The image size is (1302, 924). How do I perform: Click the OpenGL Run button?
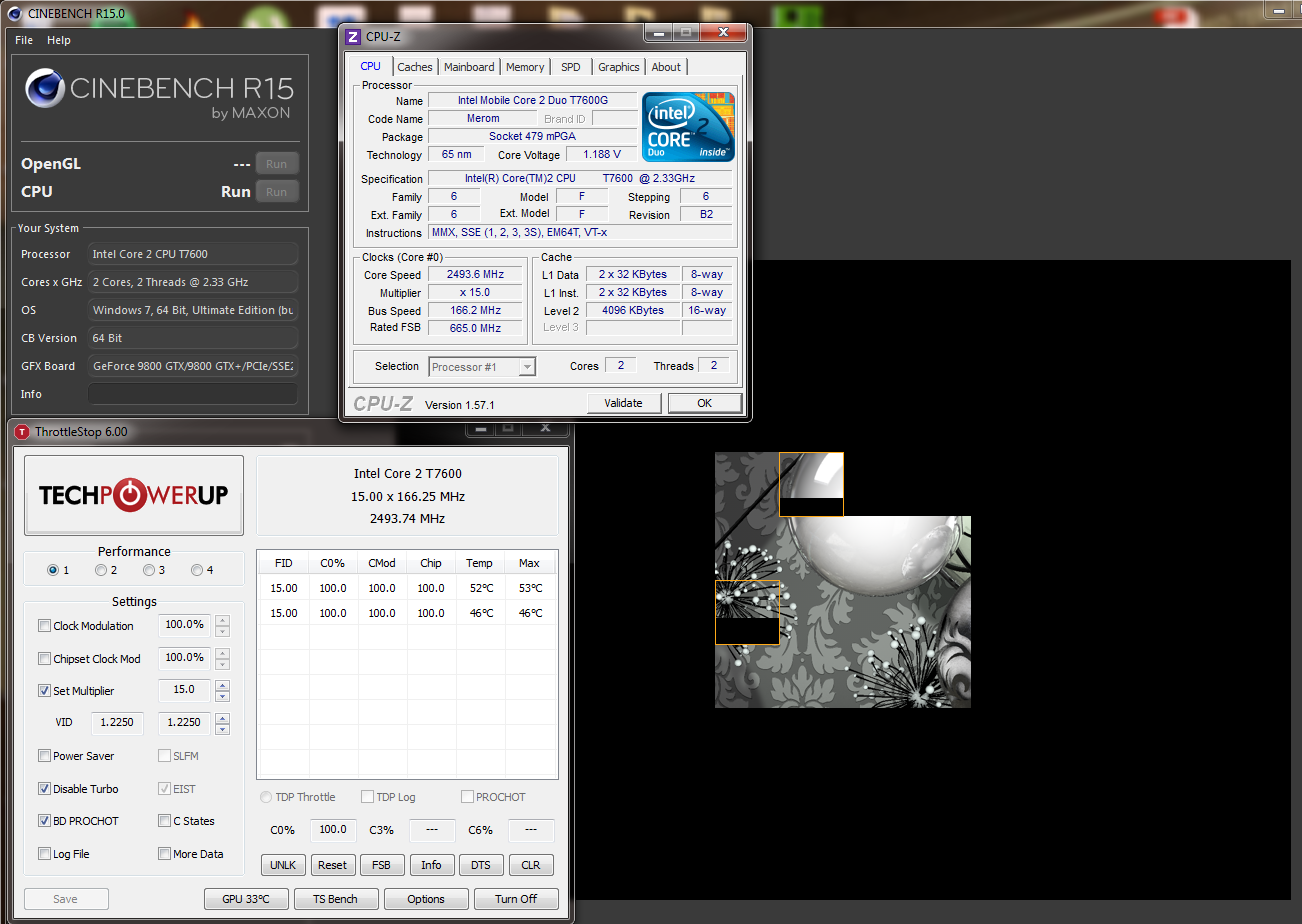(277, 164)
